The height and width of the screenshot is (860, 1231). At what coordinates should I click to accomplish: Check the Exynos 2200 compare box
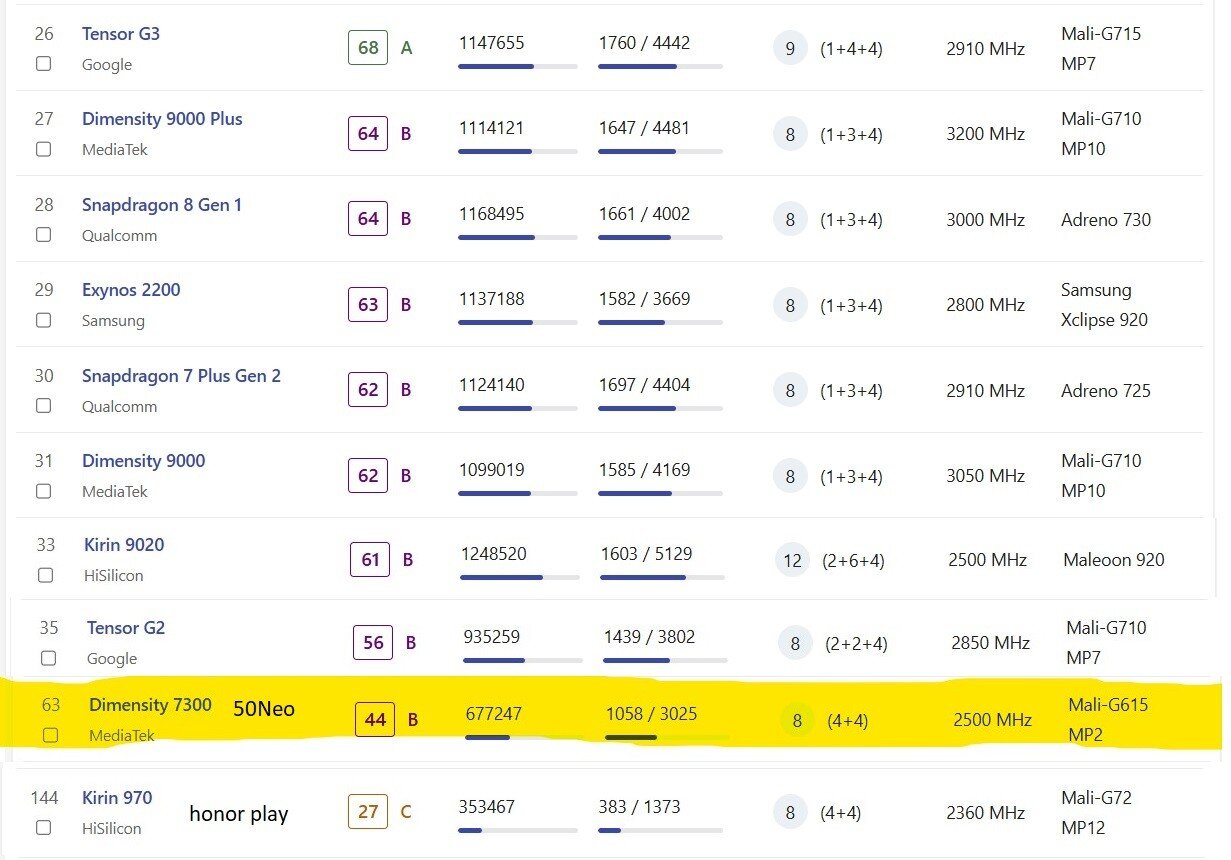click(44, 320)
